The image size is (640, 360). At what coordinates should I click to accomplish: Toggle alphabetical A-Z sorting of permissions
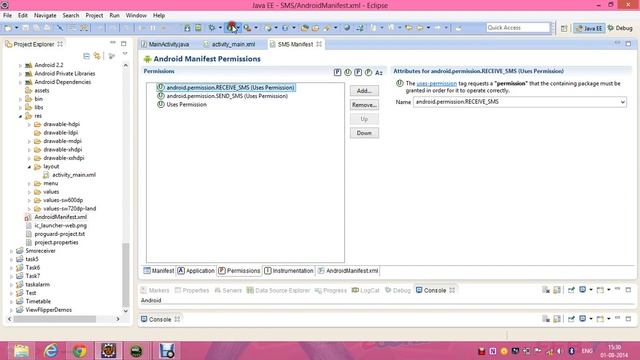[x=379, y=72]
